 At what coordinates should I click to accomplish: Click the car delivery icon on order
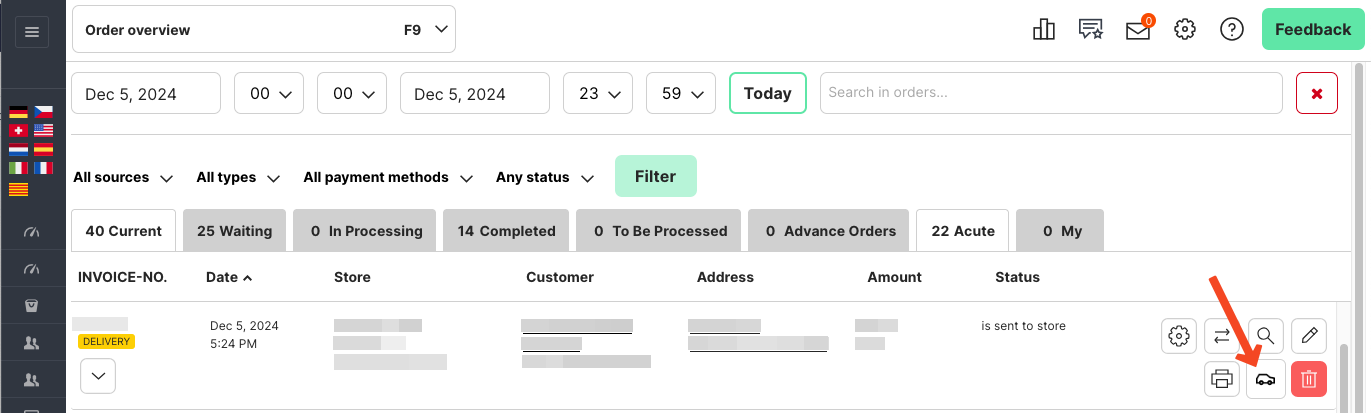pos(1265,379)
